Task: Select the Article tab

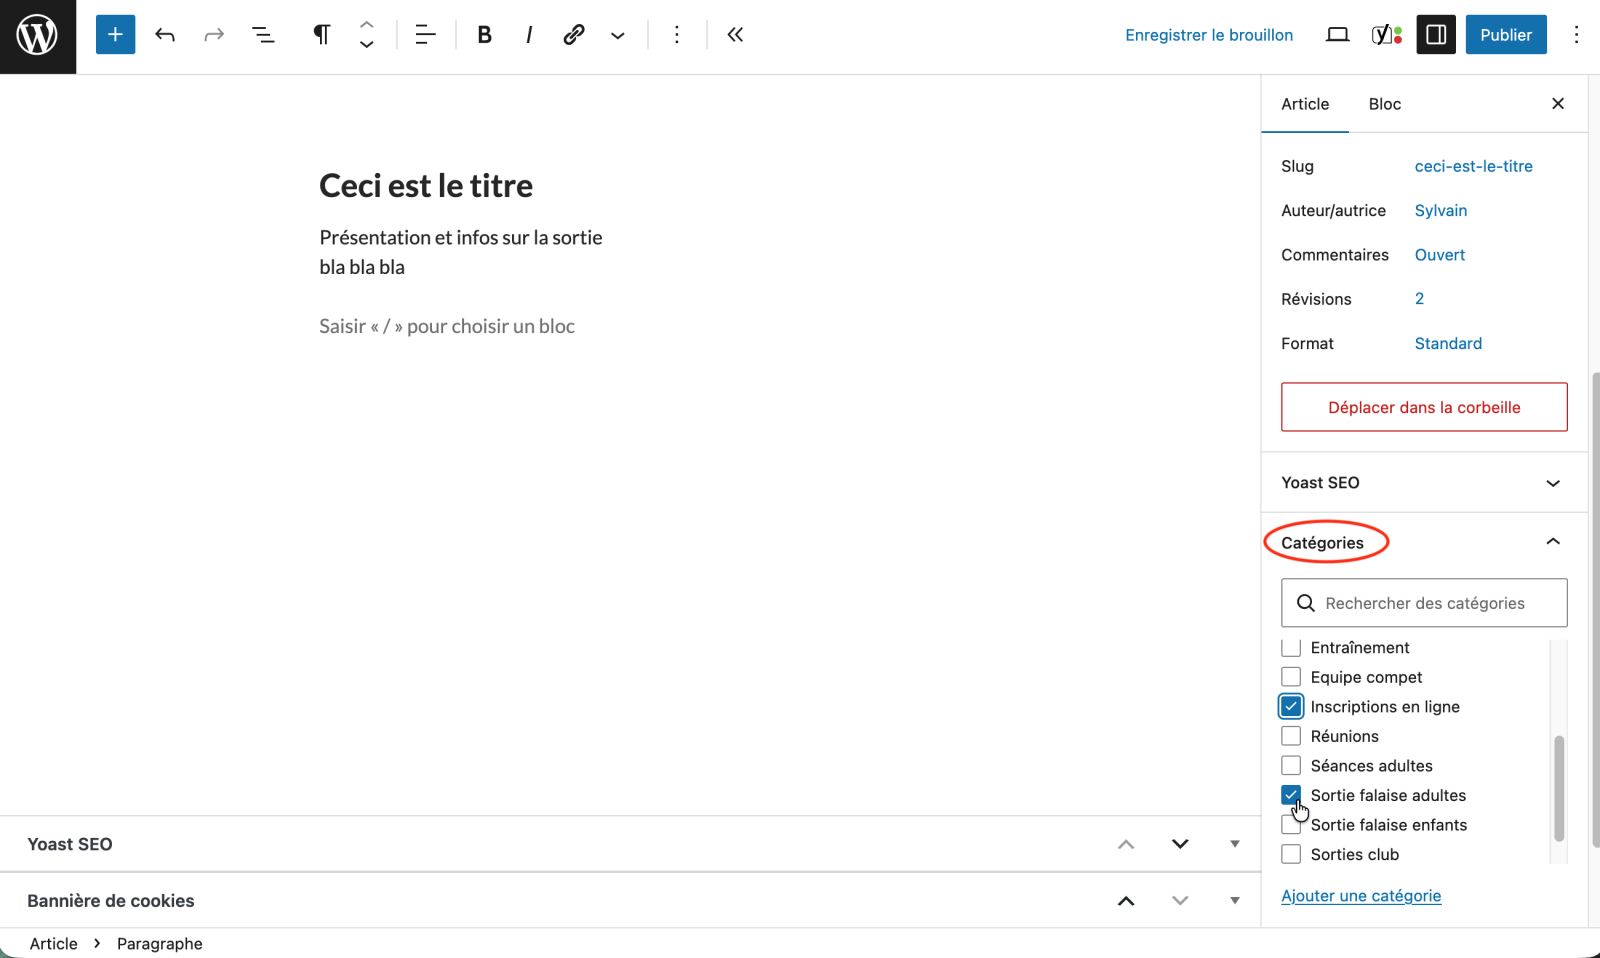Action: [1305, 104]
